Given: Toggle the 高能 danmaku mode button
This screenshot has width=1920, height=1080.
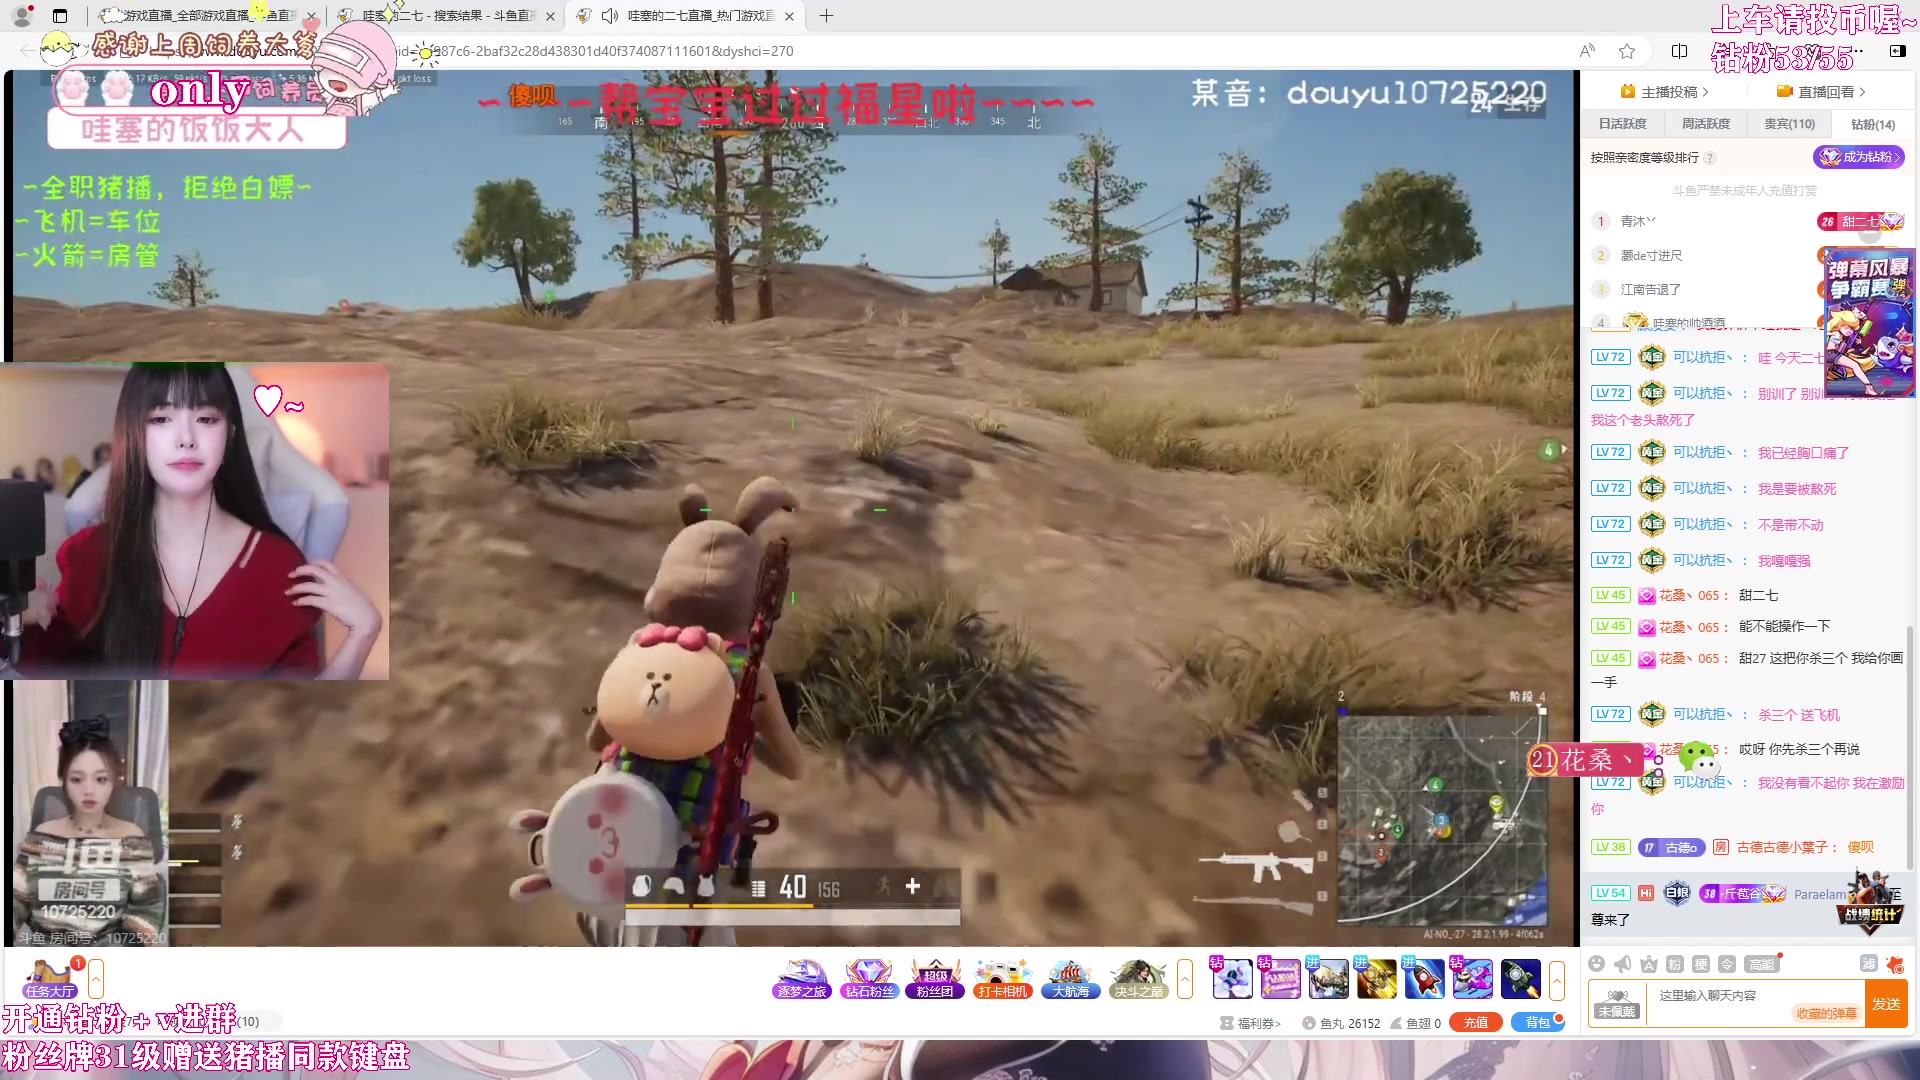Looking at the screenshot, I should (1761, 964).
